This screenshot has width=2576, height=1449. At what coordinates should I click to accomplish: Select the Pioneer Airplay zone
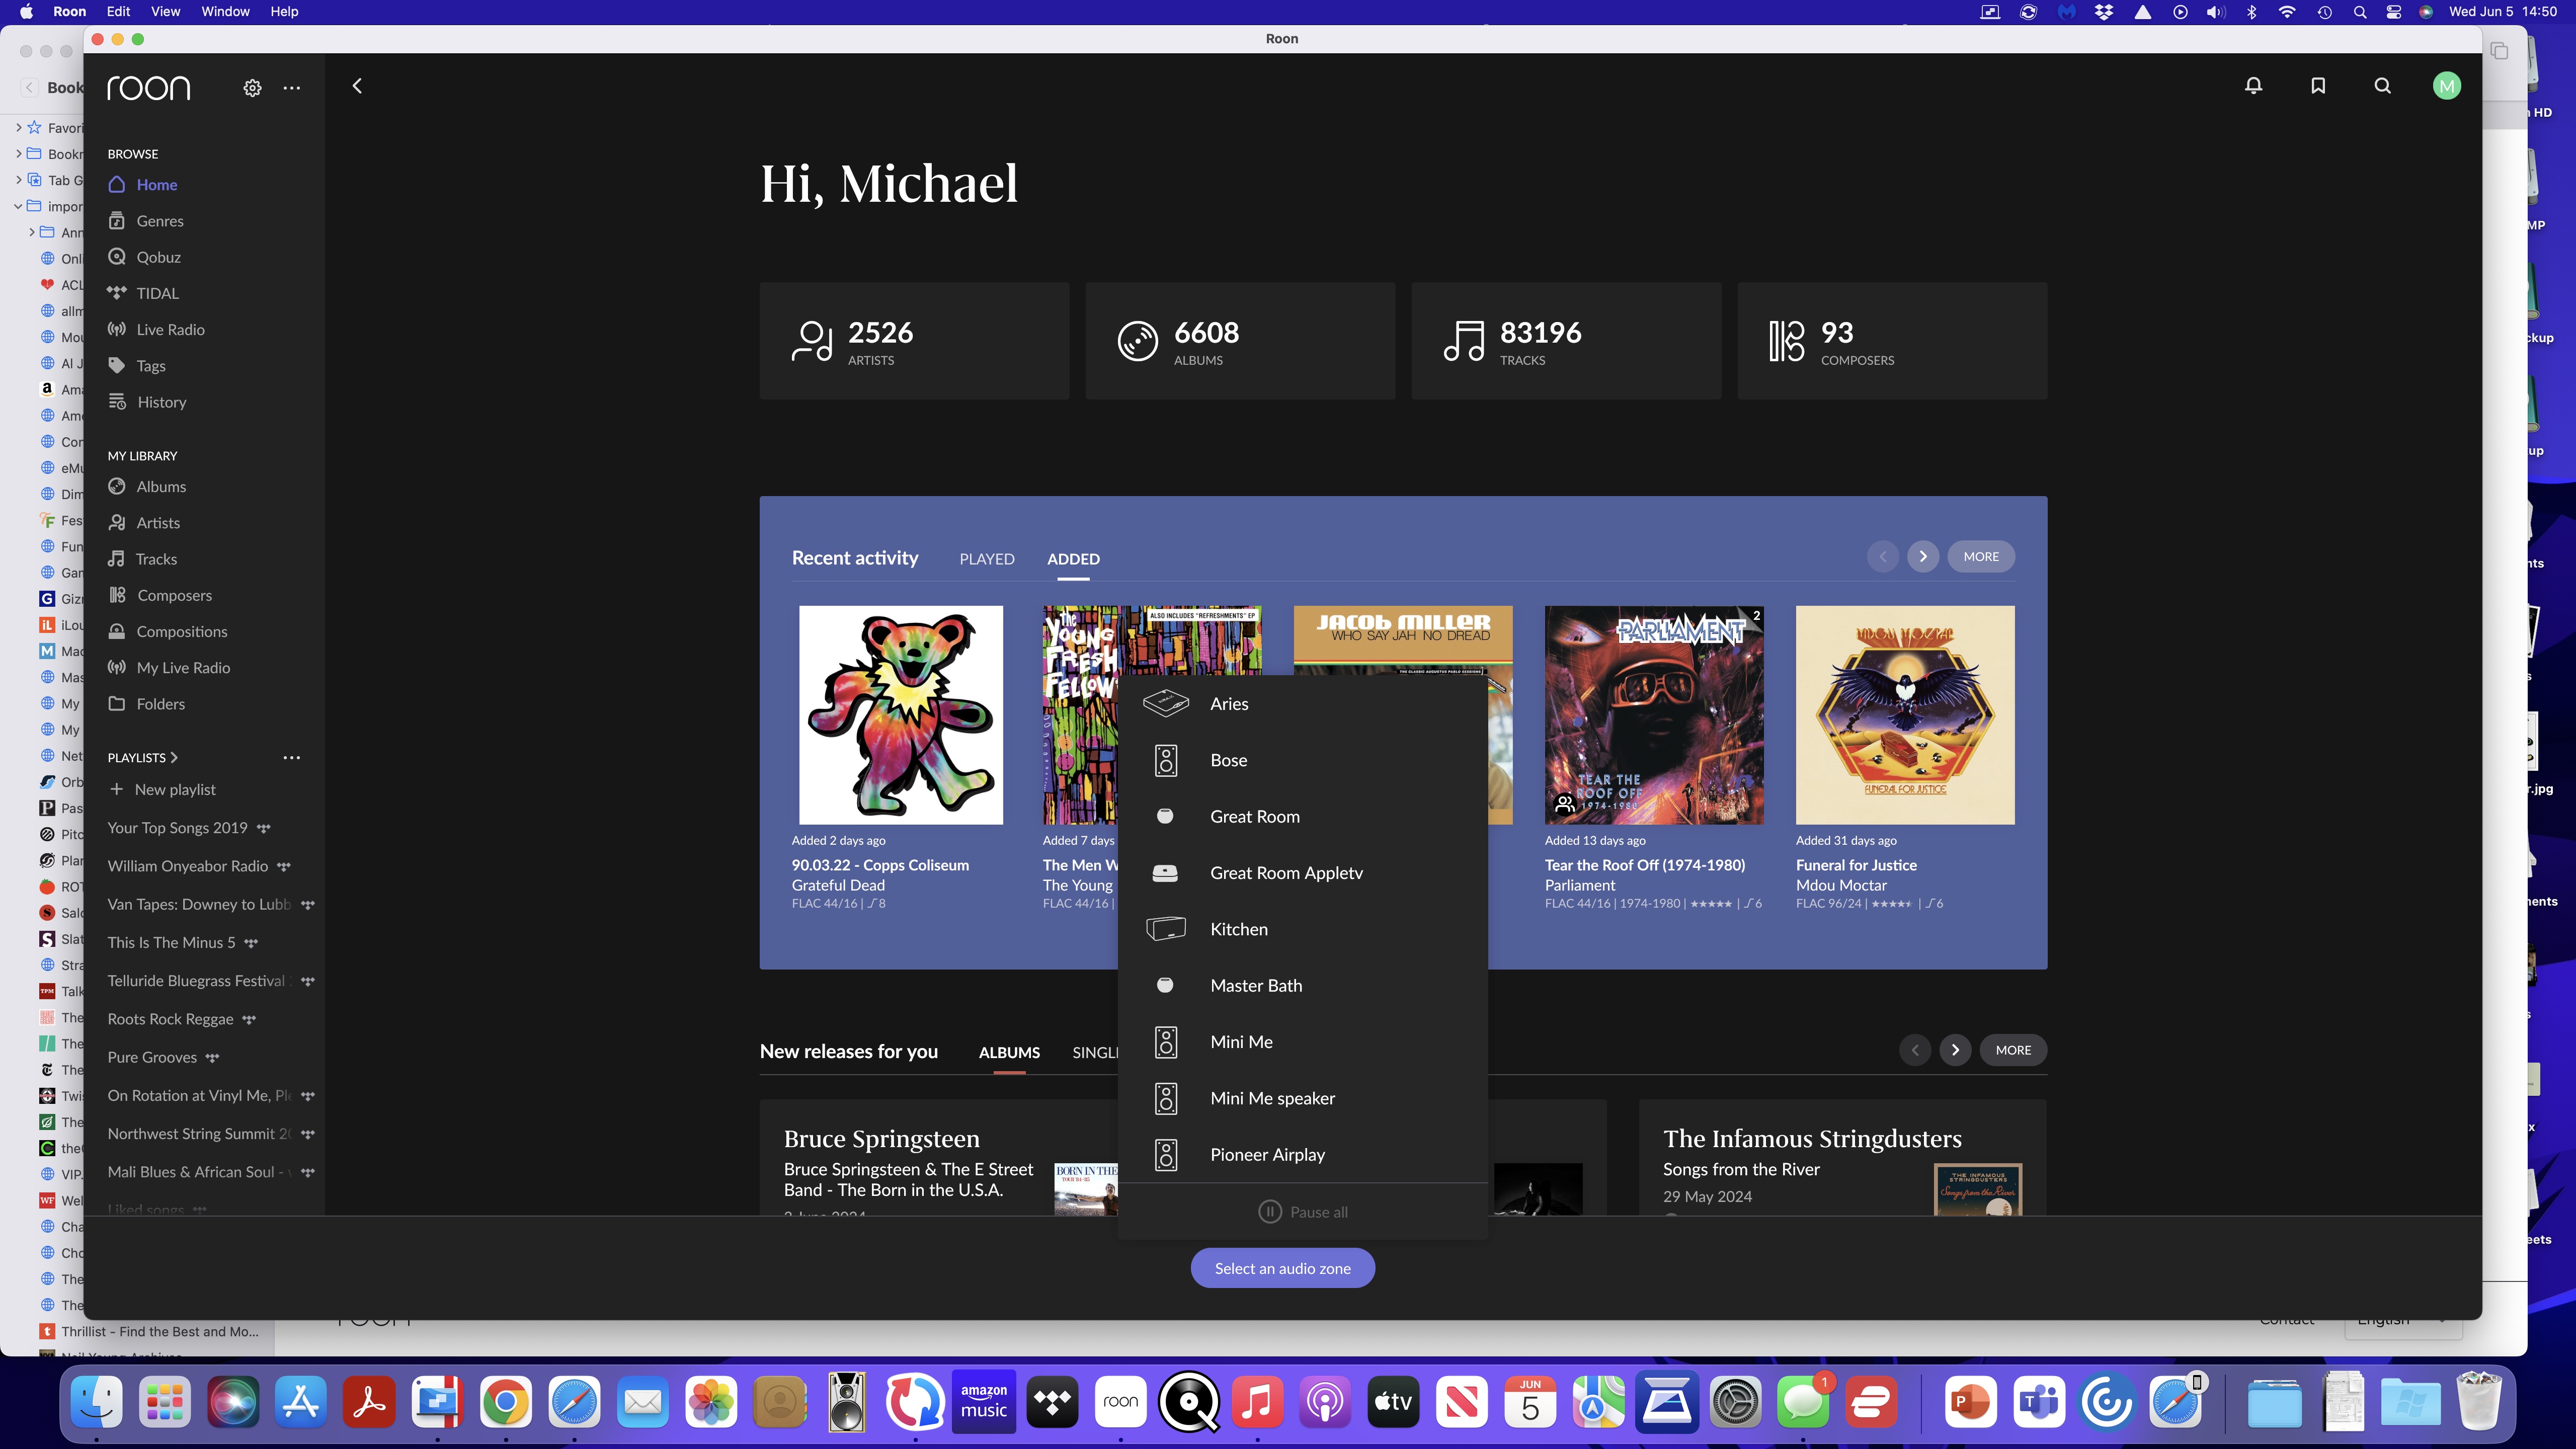click(x=1302, y=1154)
